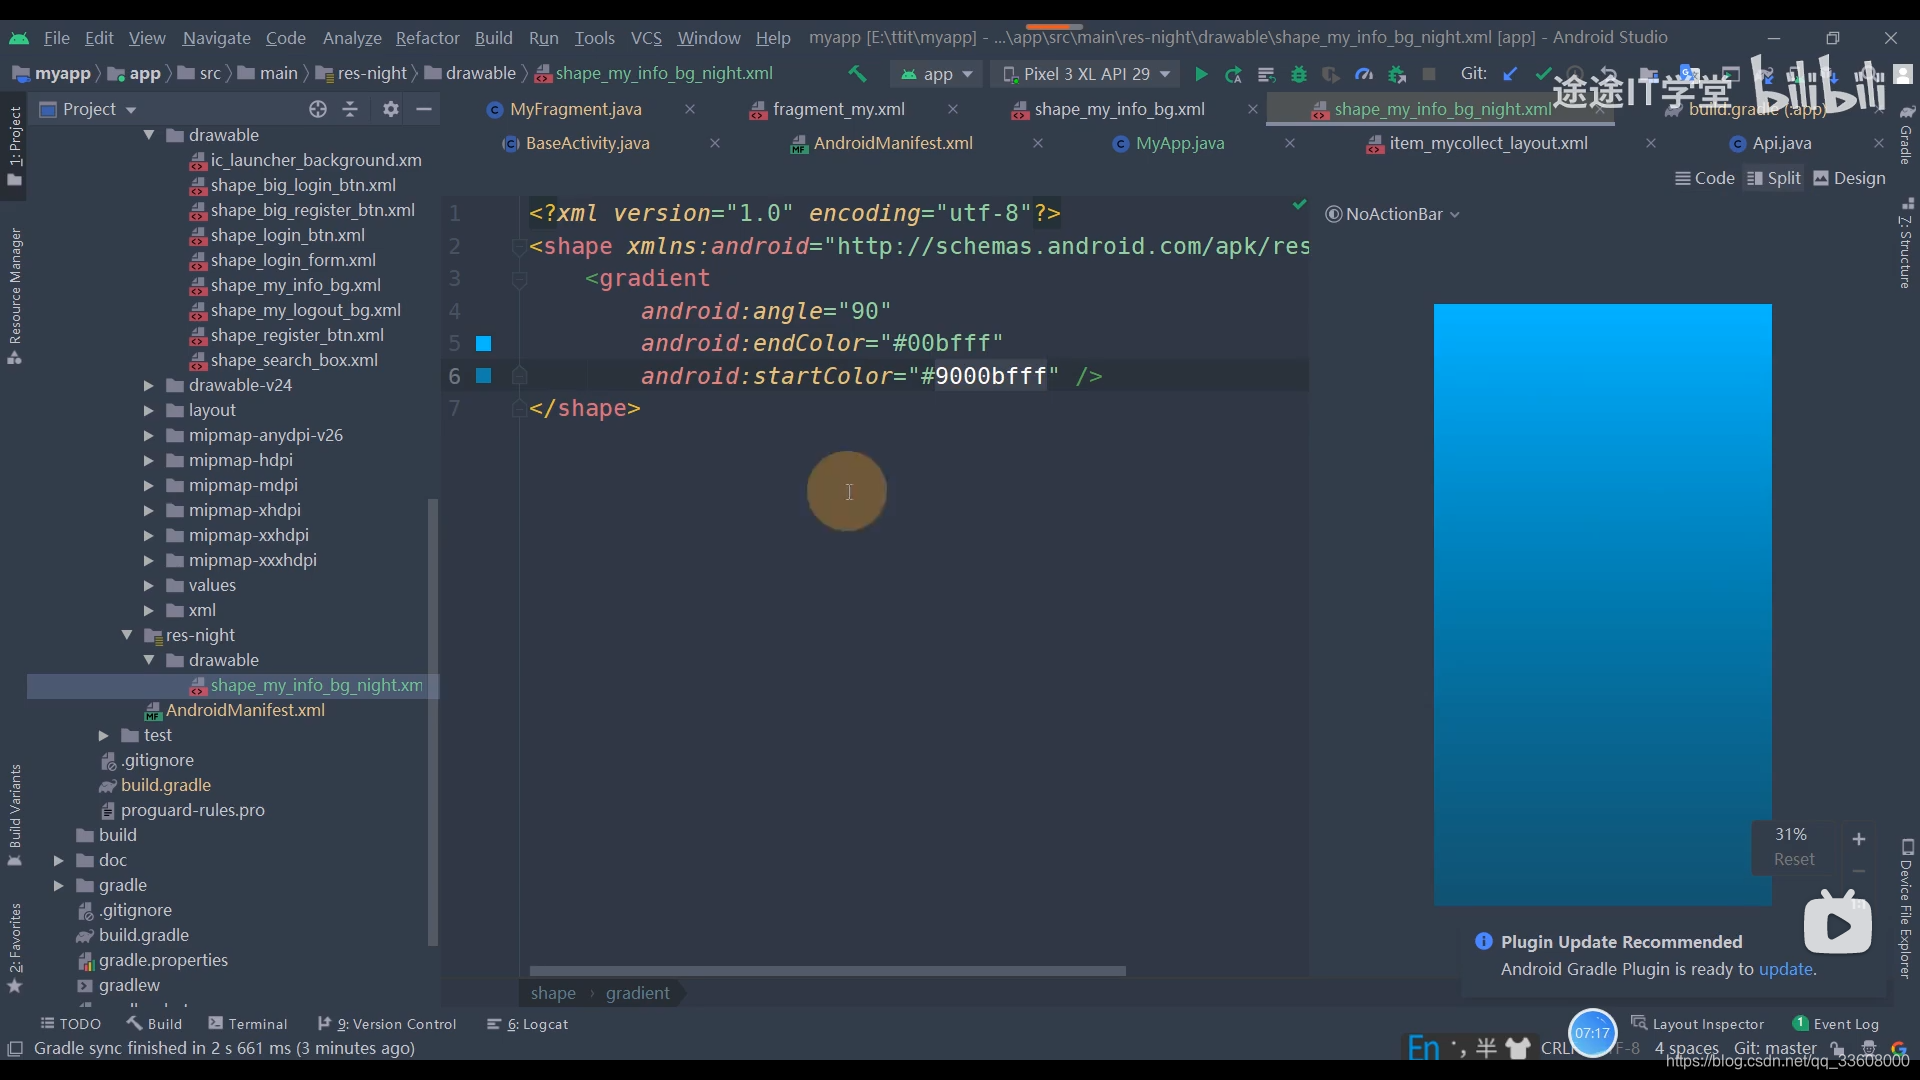The image size is (1920, 1080).
Task: Click the gradient shape preview image
Action: (1602, 605)
